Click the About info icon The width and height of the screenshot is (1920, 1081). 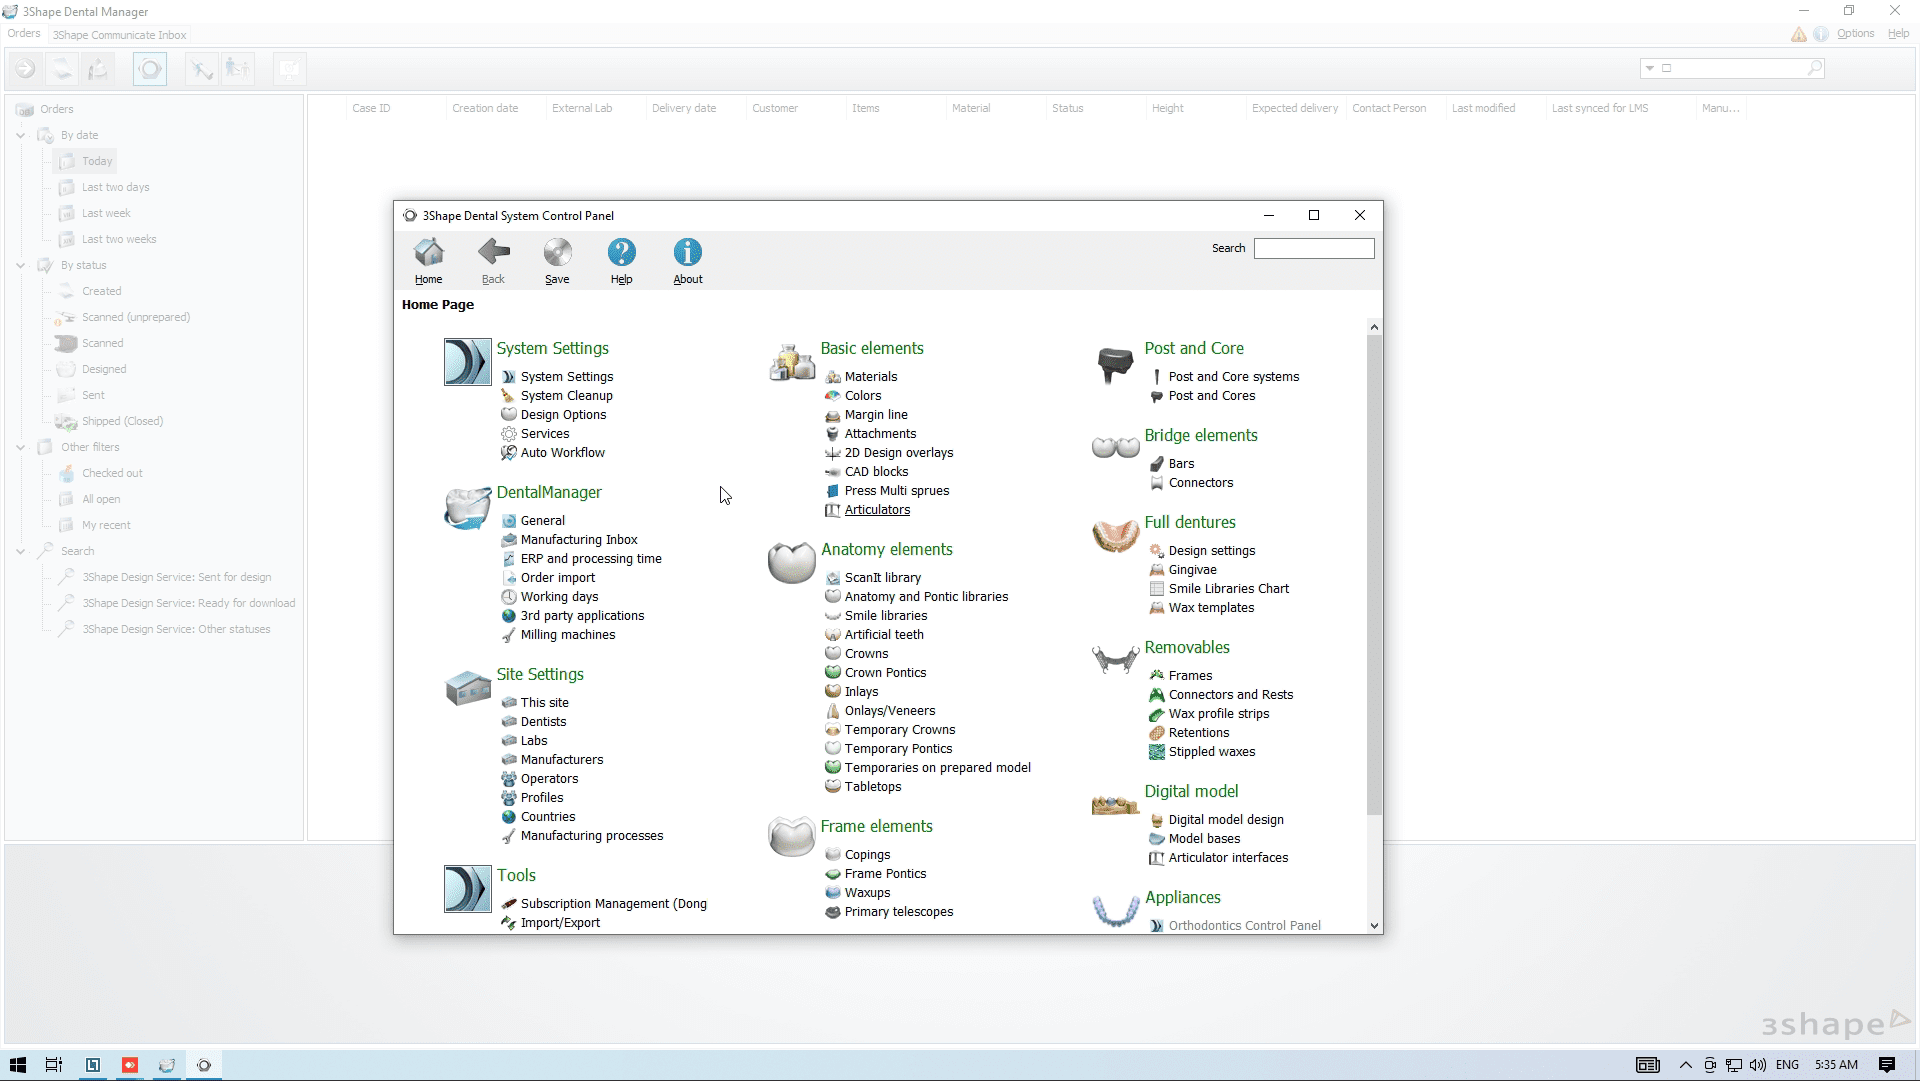coord(687,252)
